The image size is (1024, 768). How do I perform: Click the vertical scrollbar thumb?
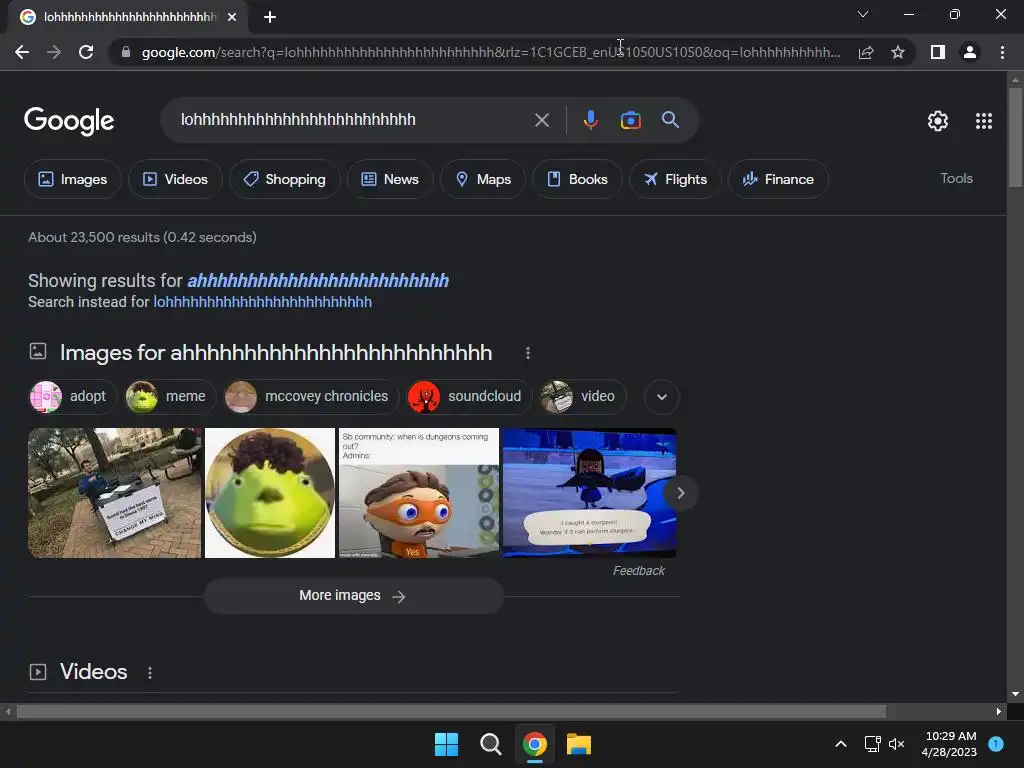[x=1015, y=137]
